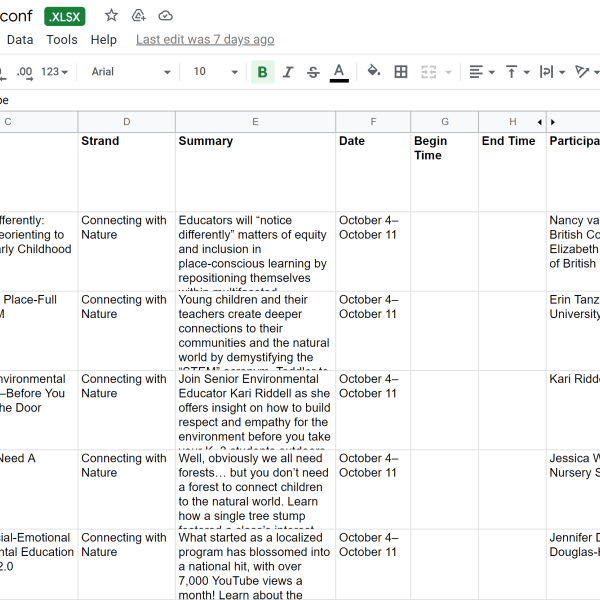The width and height of the screenshot is (600, 600).
Task: Click the increase decimal places icon
Action: click(25, 72)
